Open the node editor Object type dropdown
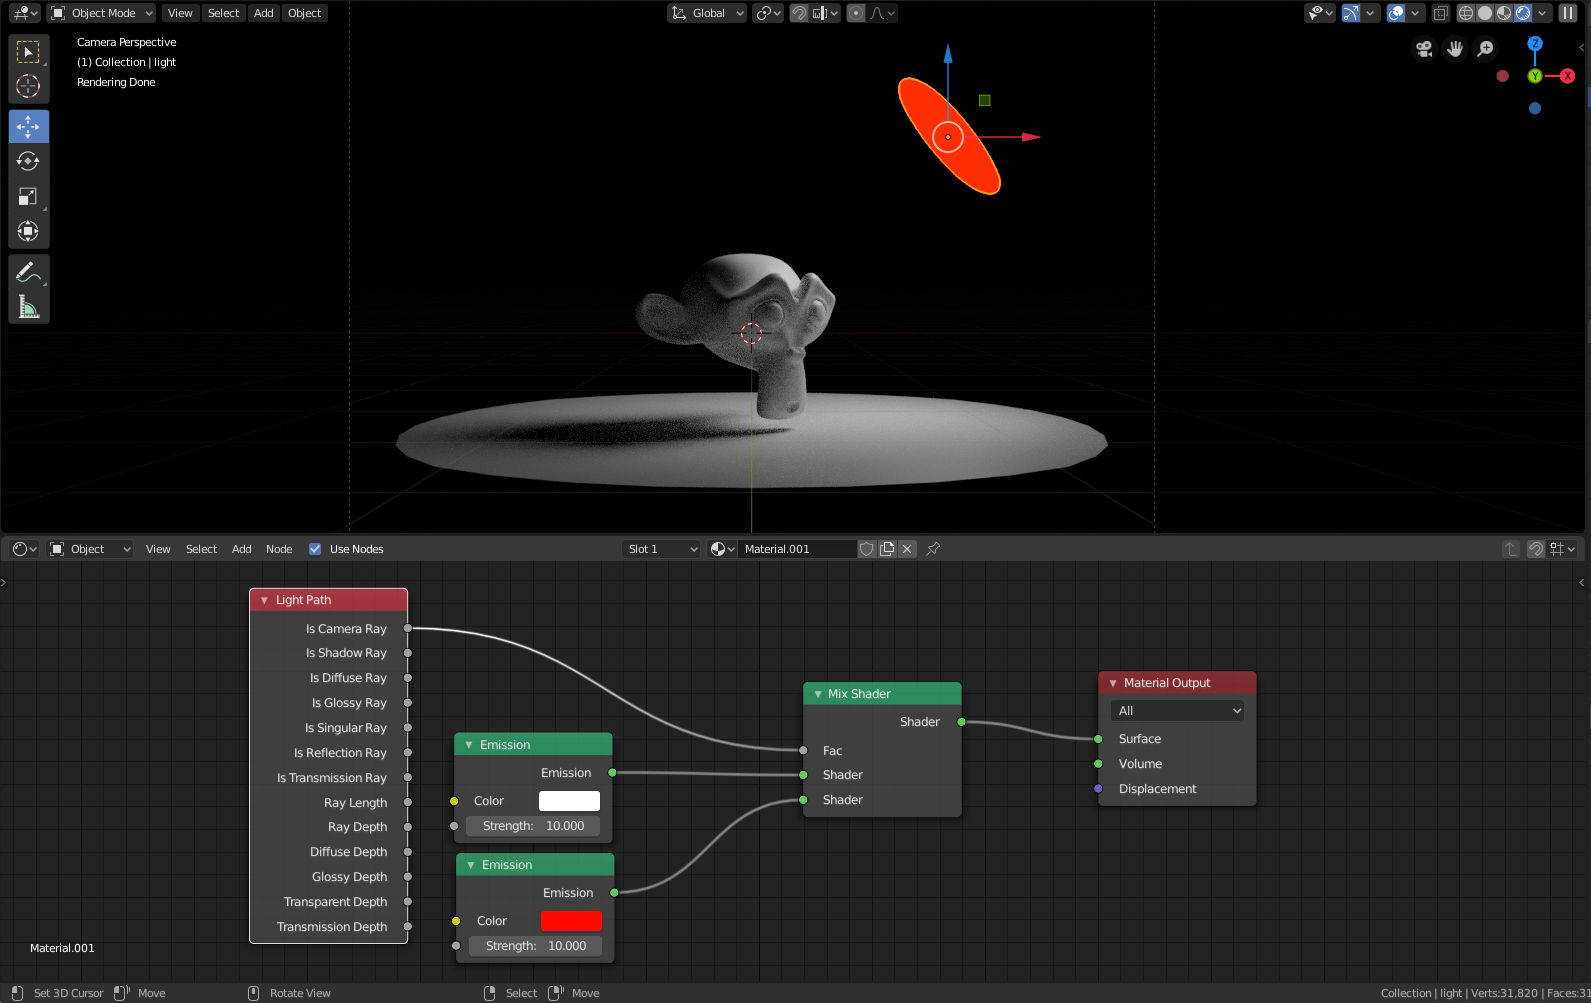Screen dimensions: 1591x1003 click(90, 549)
